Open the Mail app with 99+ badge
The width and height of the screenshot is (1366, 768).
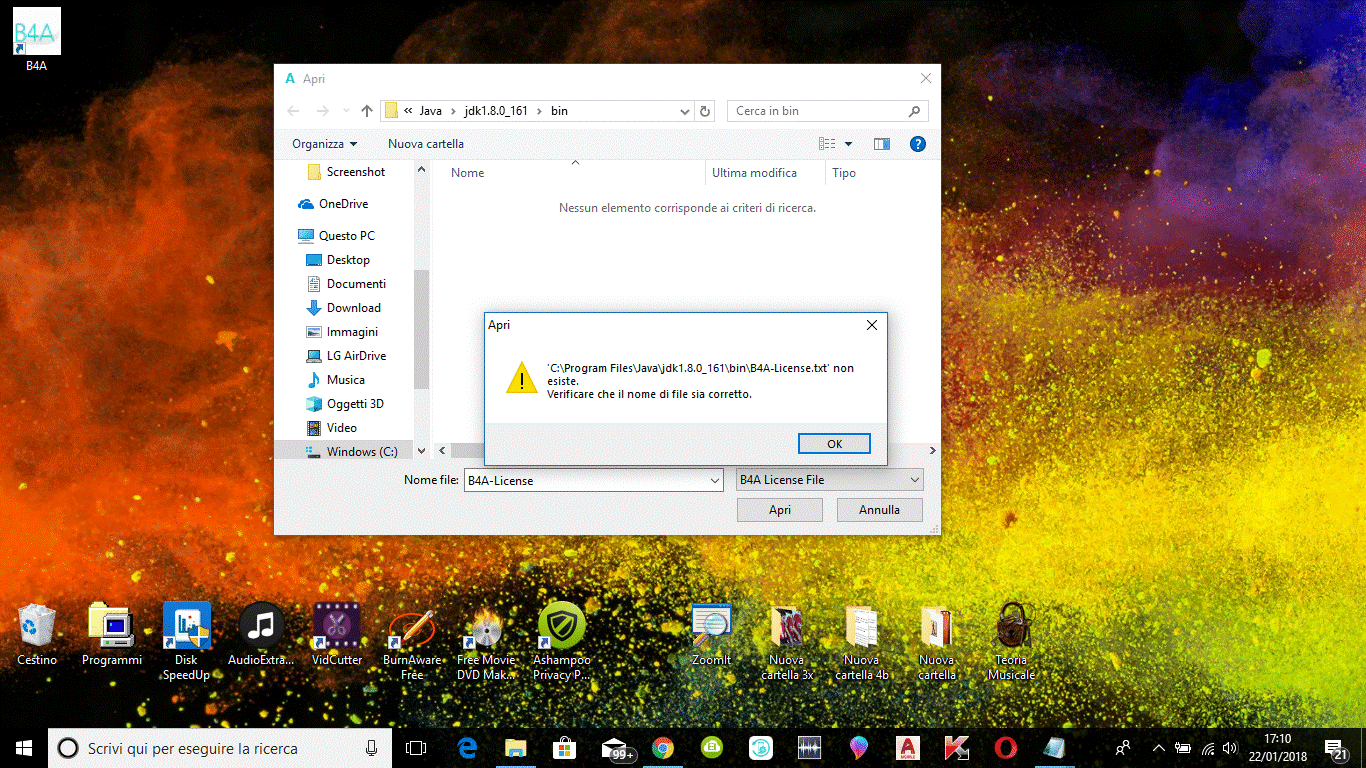click(x=616, y=748)
